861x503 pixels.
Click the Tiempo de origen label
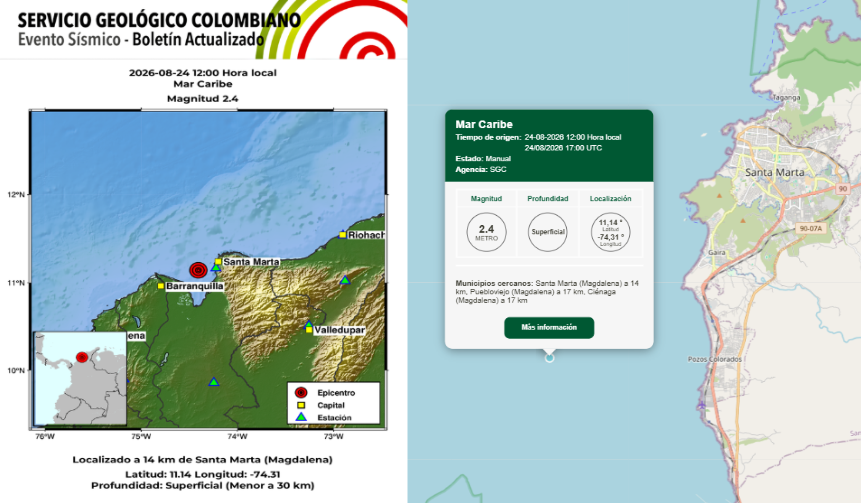click(488, 137)
